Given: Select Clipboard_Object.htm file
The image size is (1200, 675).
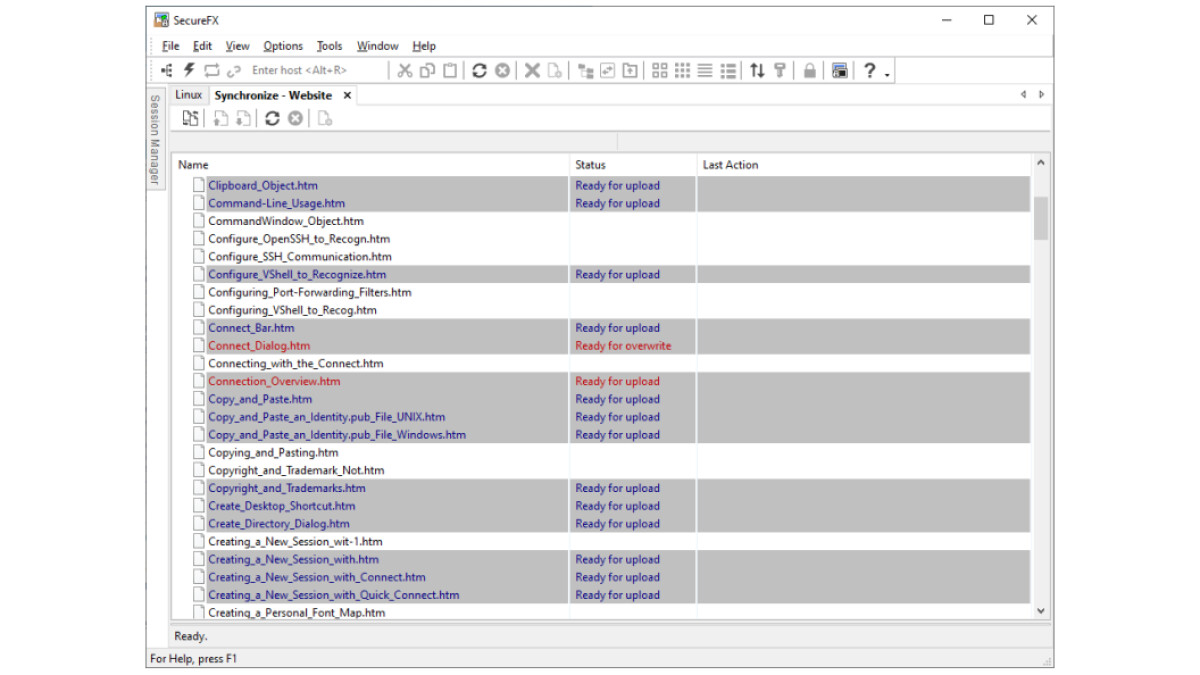Looking at the screenshot, I should click(x=263, y=185).
